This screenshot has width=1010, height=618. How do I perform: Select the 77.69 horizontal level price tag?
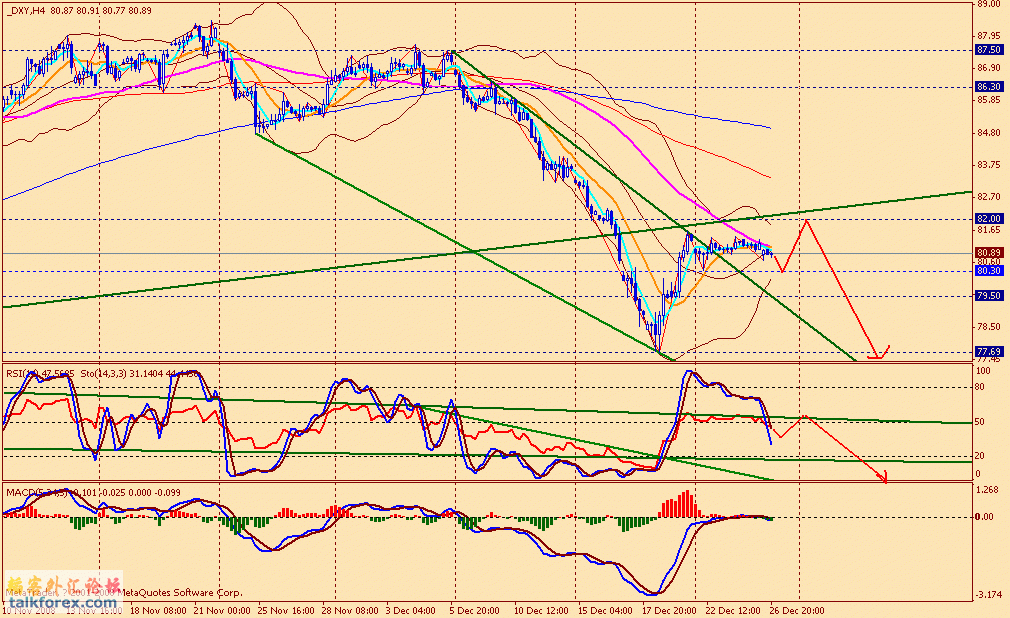pos(988,351)
